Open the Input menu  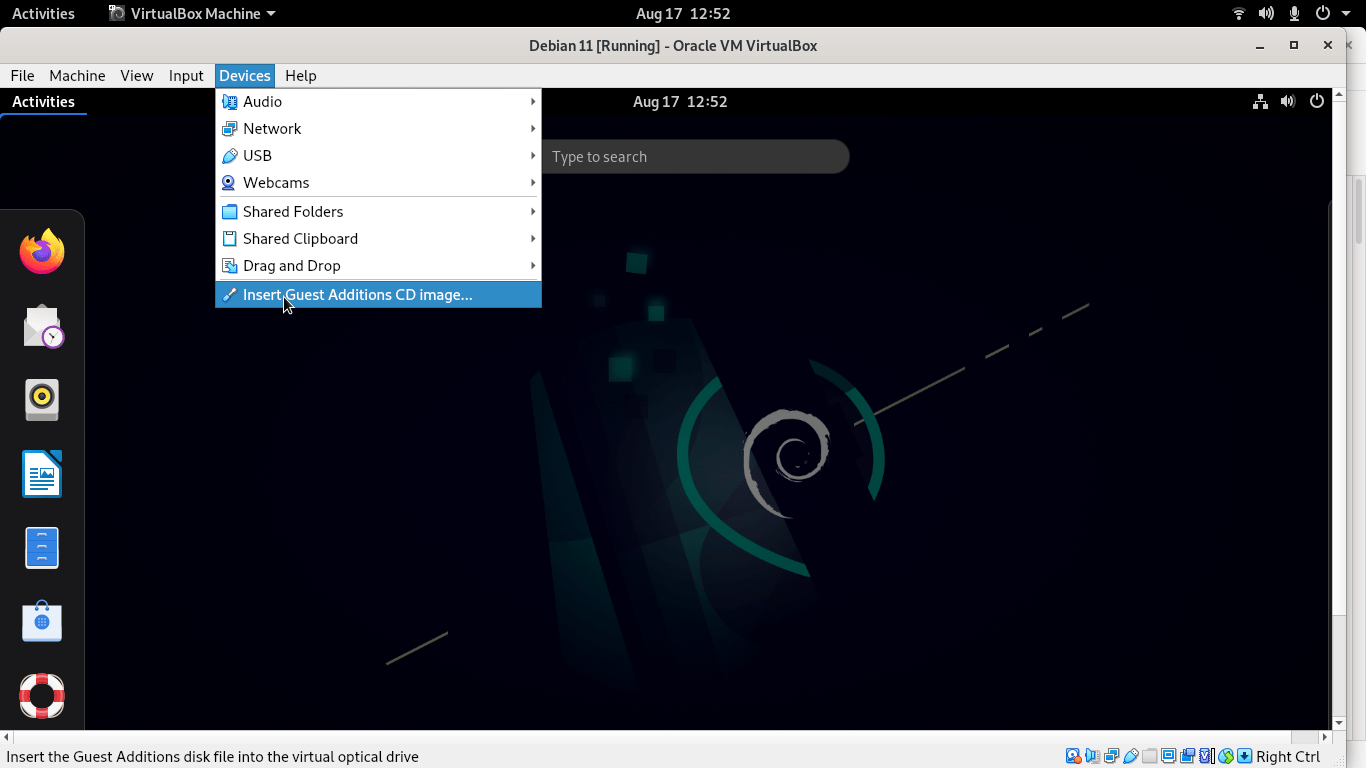pos(186,75)
